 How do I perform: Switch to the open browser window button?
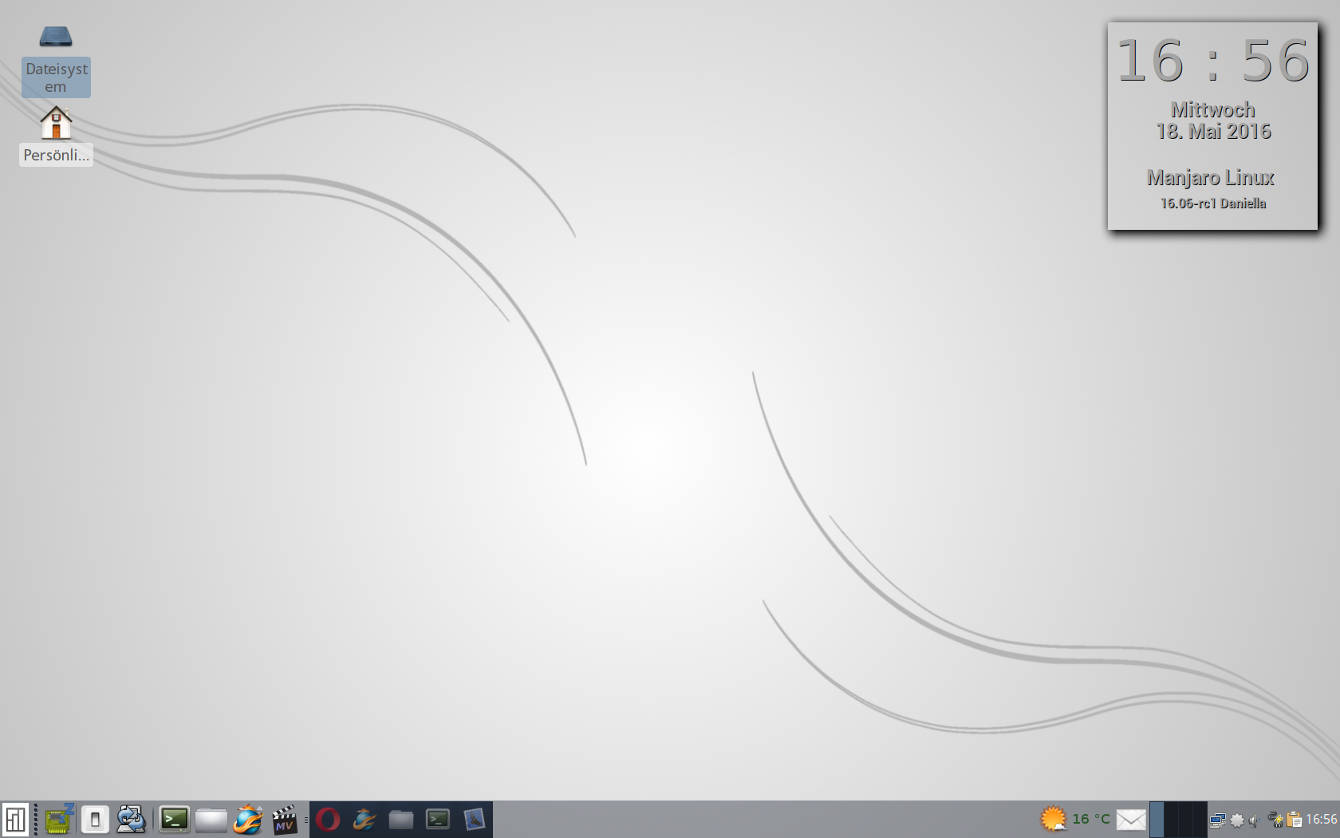364,820
